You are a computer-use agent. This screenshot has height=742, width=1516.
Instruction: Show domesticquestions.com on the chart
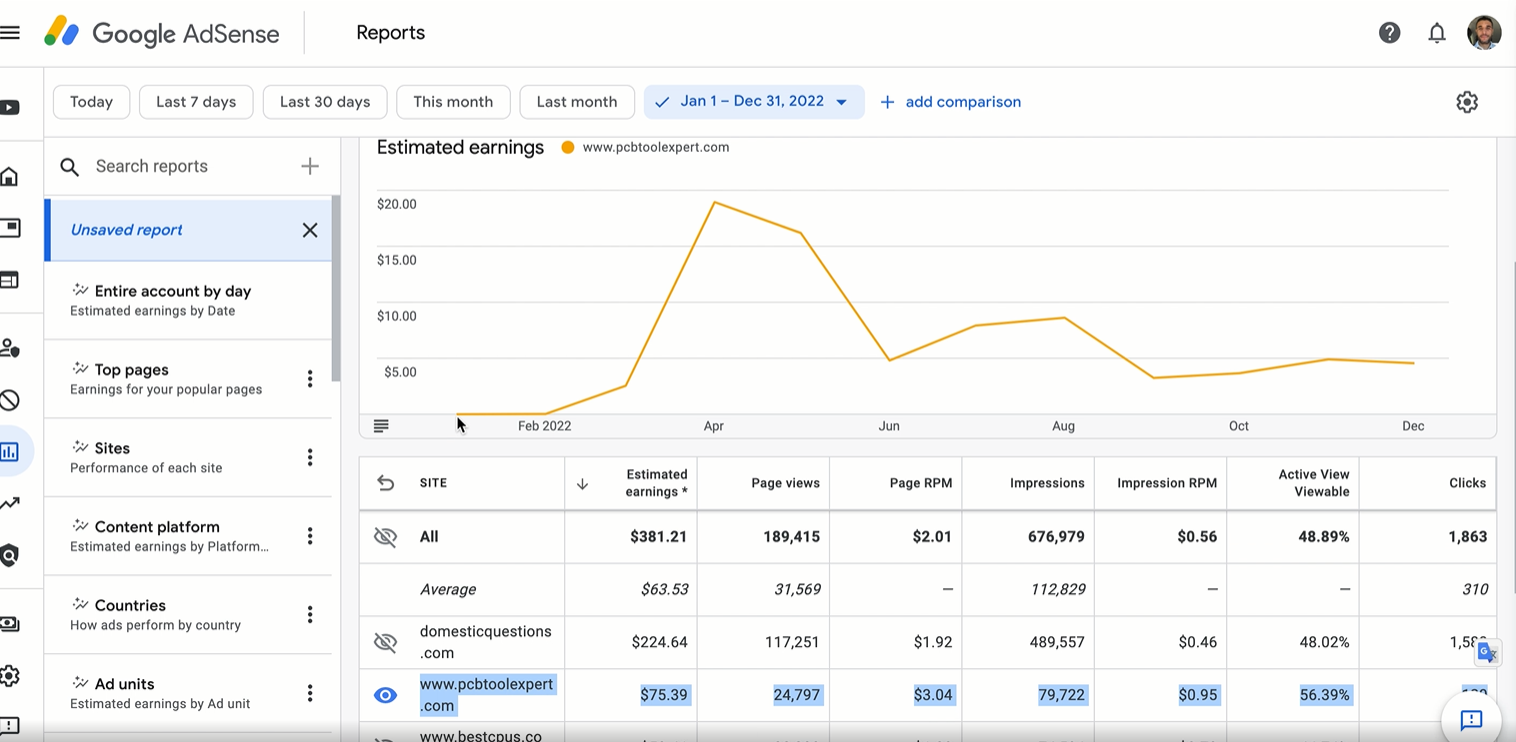(385, 642)
